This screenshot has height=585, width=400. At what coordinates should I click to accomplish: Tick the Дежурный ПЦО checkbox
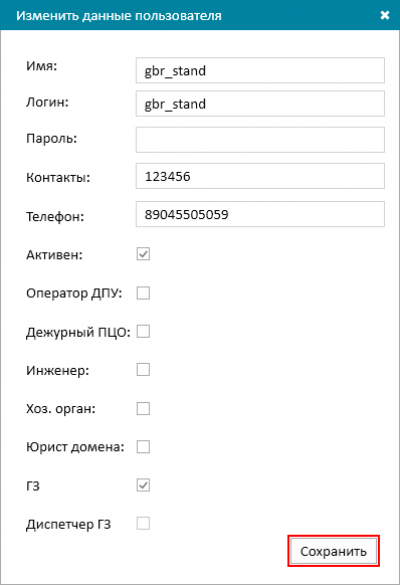143,331
